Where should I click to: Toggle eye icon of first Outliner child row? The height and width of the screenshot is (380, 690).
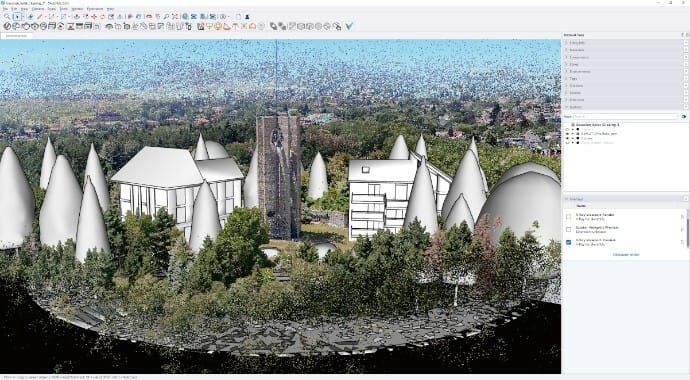coord(567,129)
